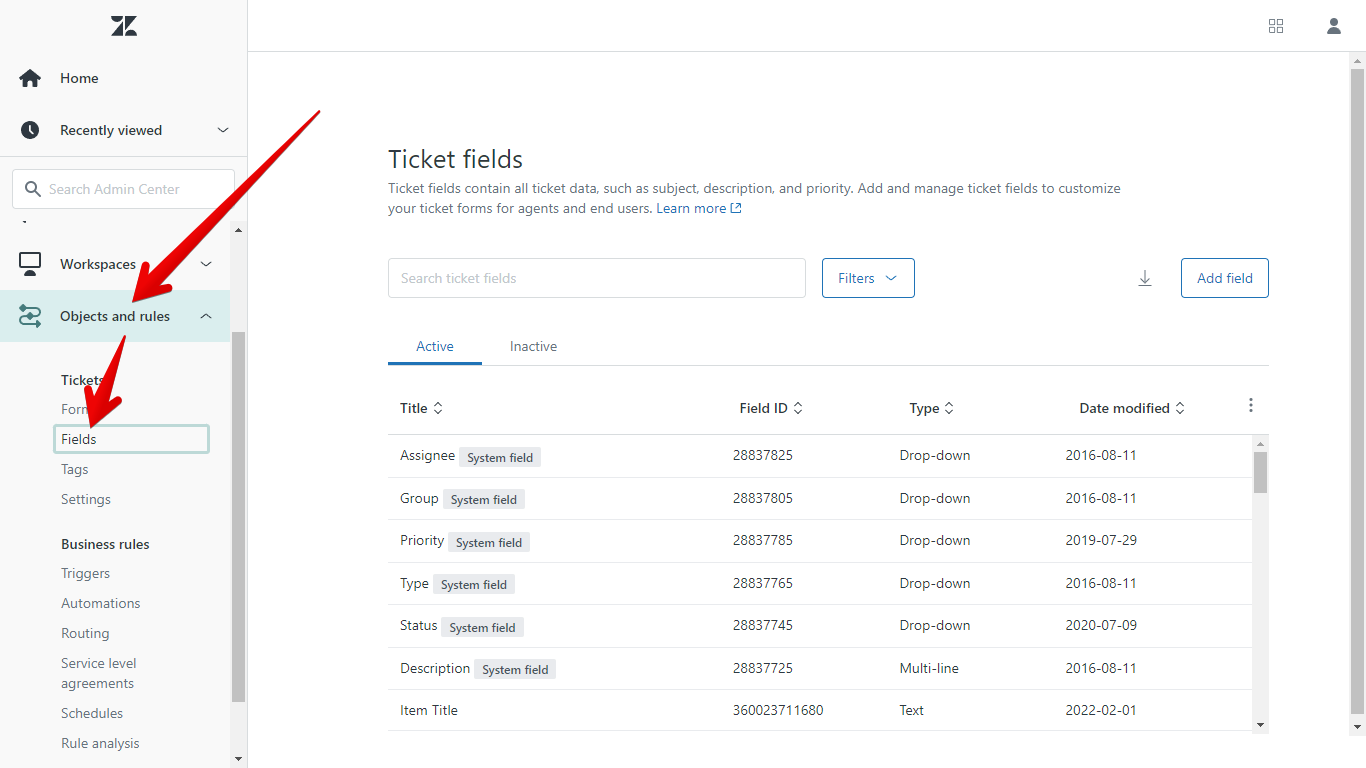1366x768 pixels.
Task: Open Automations under Business rules
Action: 101,603
